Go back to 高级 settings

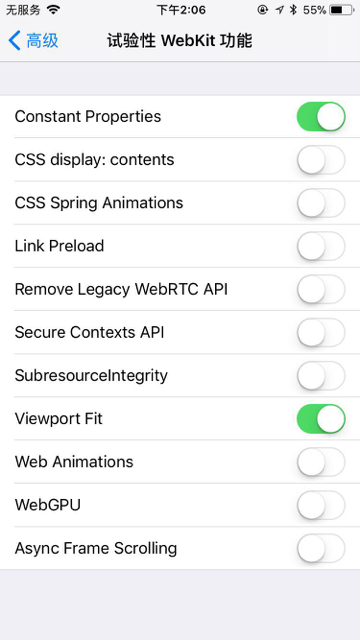(33, 41)
